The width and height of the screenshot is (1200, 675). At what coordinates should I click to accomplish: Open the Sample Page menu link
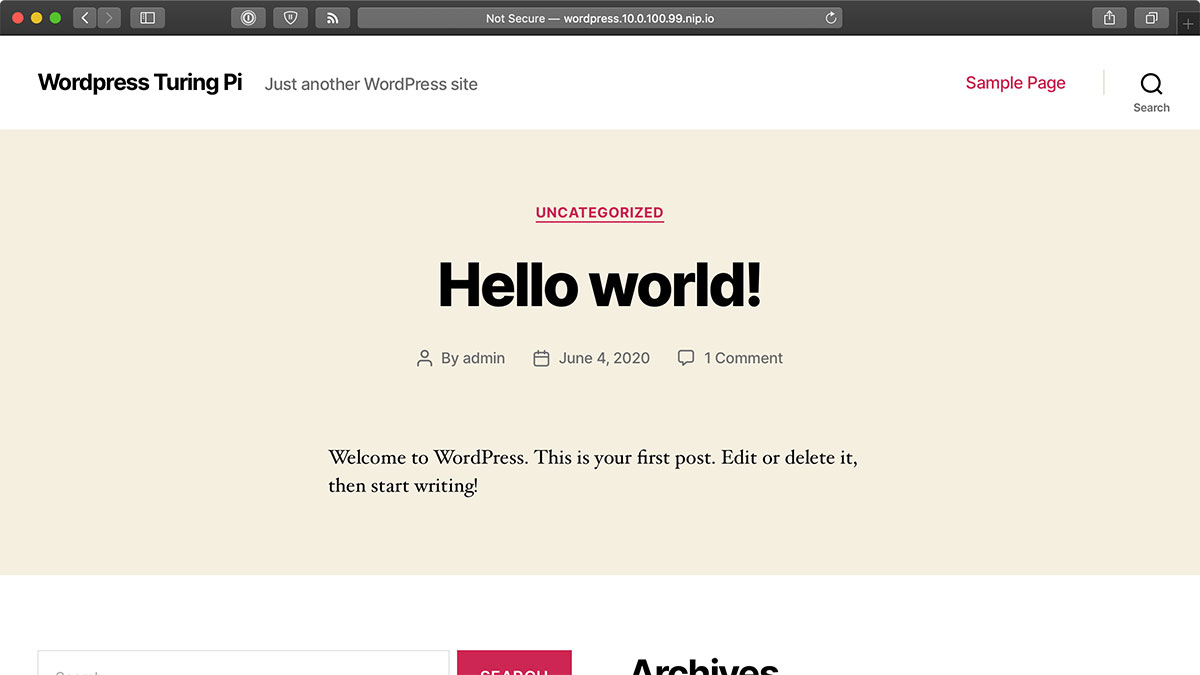1015,83
